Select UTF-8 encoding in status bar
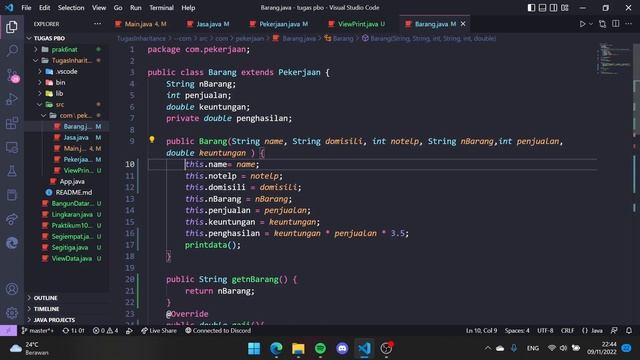This screenshot has width=640, height=360. click(545, 331)
